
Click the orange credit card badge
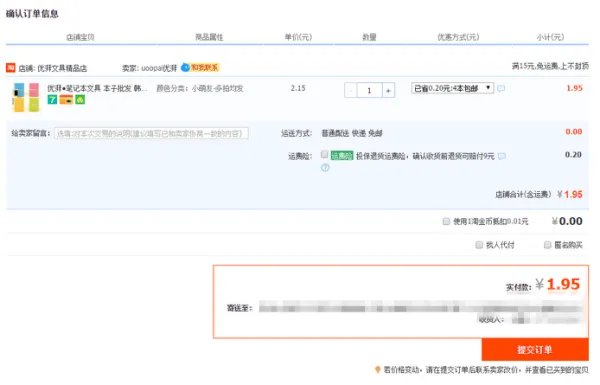point(66,100)
